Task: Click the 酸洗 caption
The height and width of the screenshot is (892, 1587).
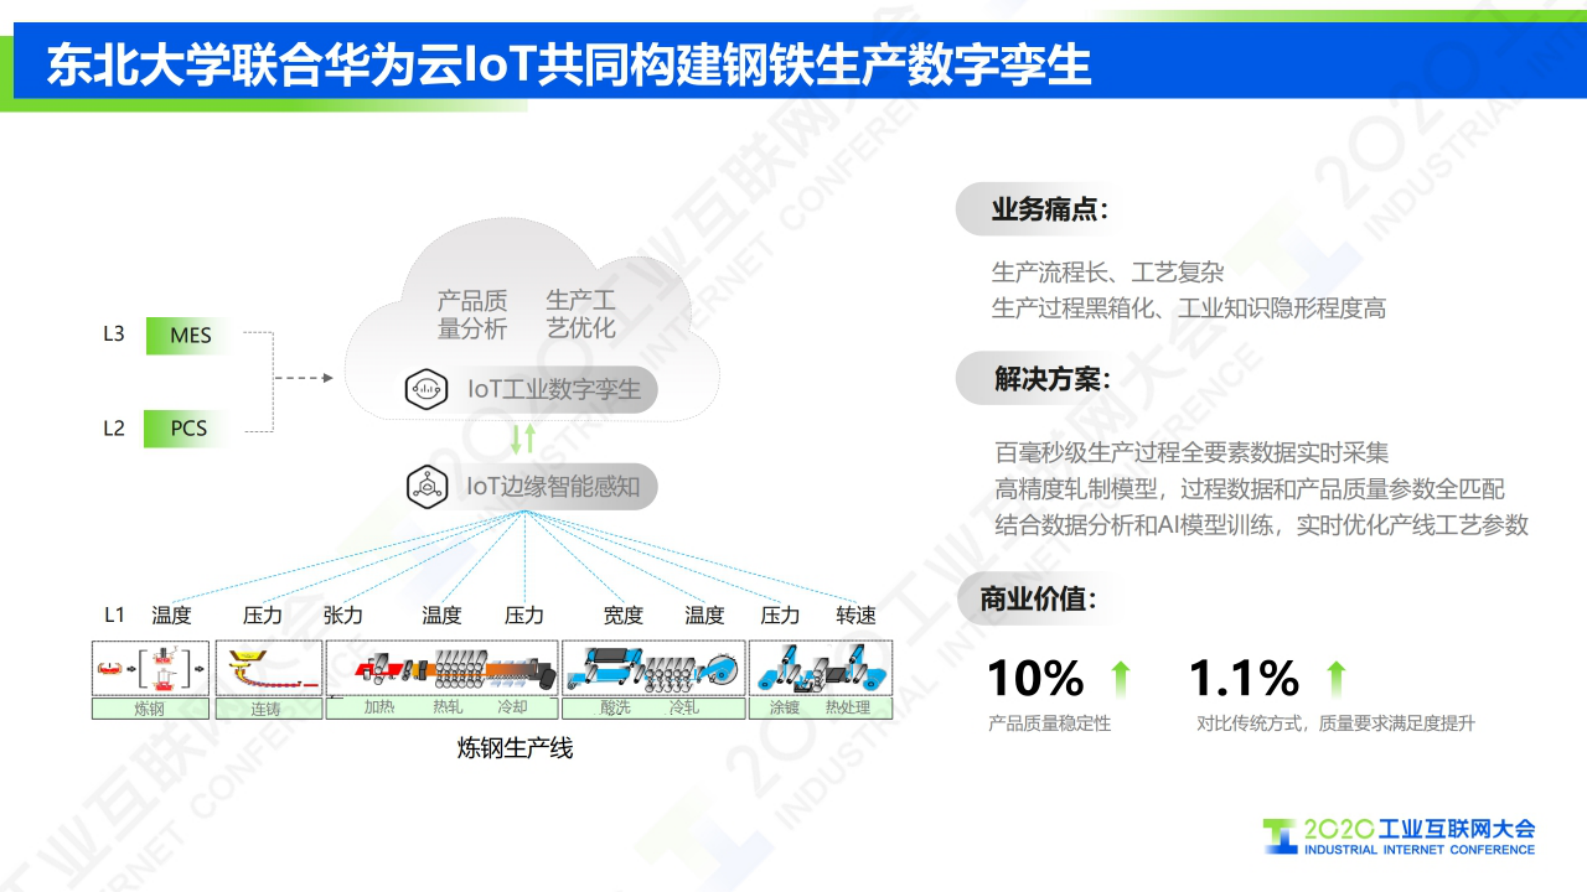Action: tap(615, 707)
